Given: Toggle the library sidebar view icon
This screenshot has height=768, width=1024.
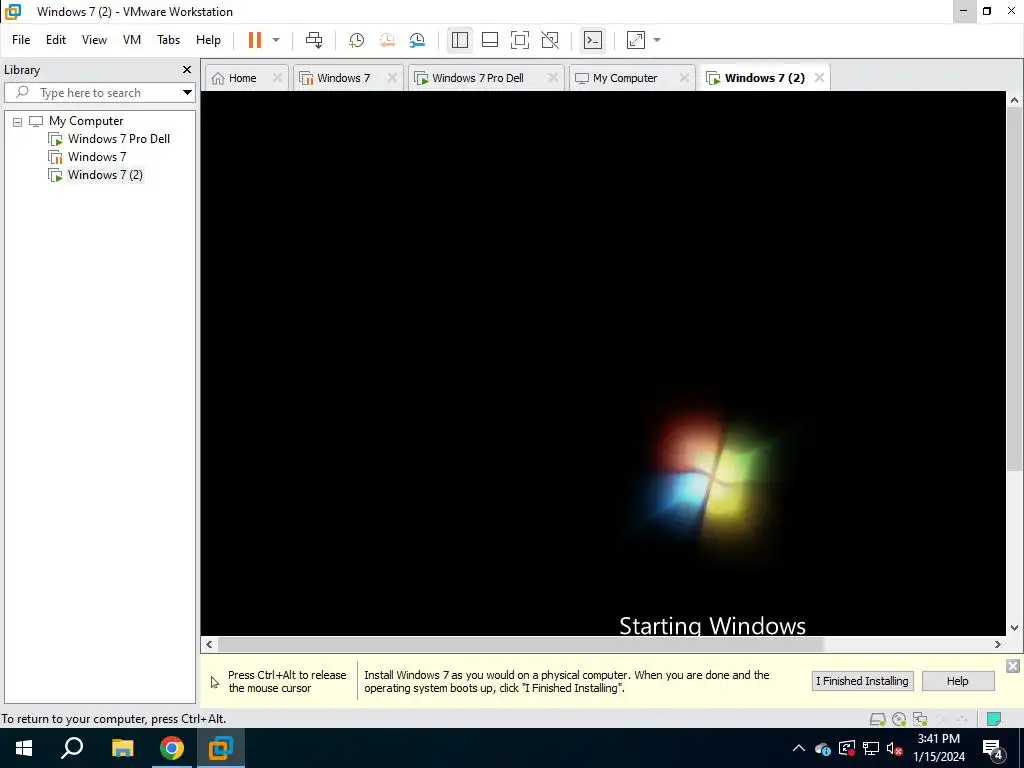Looking at the screenshot, I should coord(460,40).
